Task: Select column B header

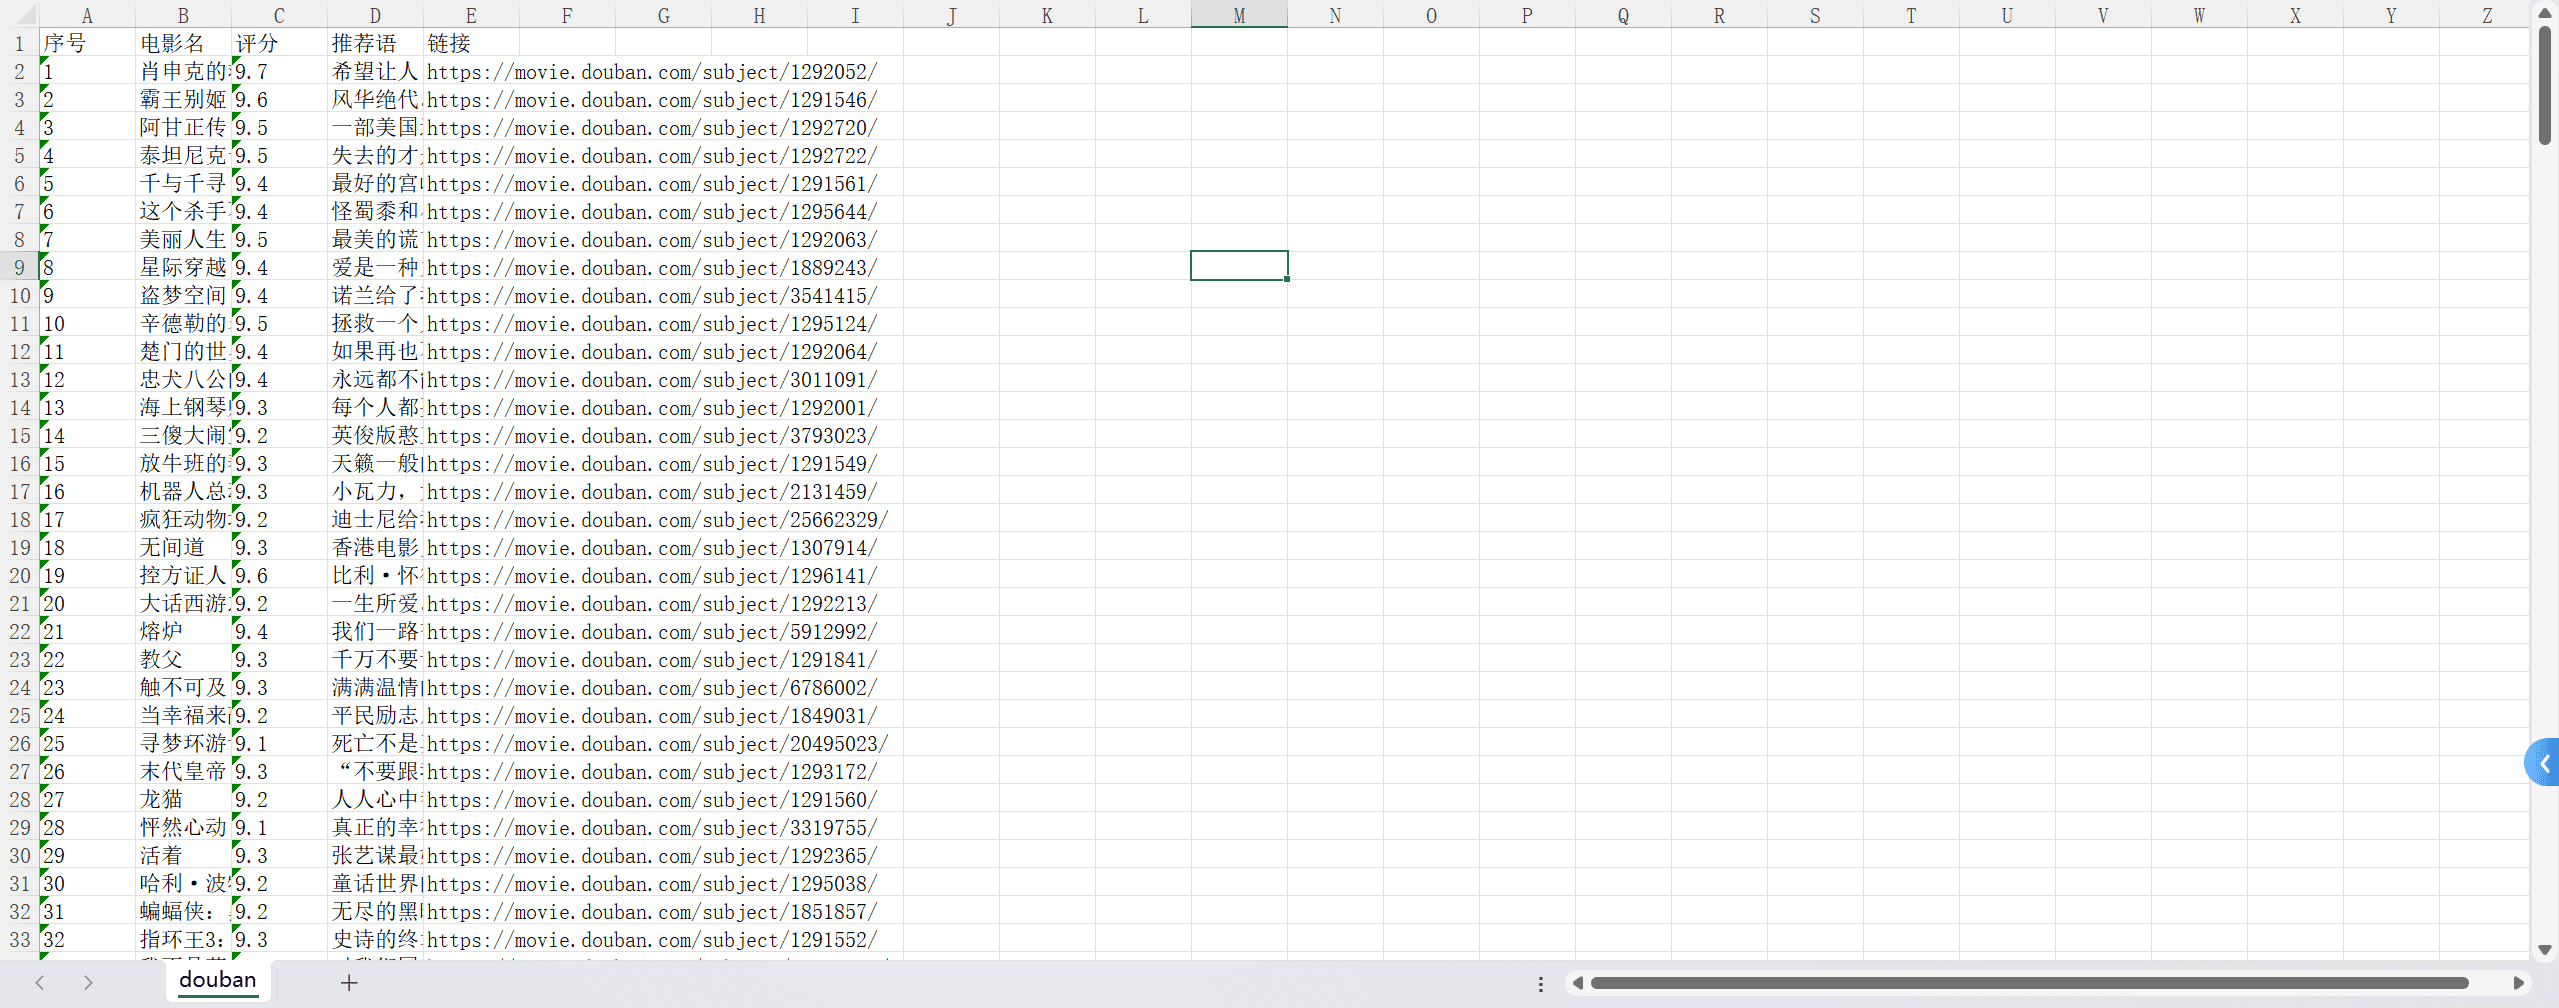Action: coord(183,15)
